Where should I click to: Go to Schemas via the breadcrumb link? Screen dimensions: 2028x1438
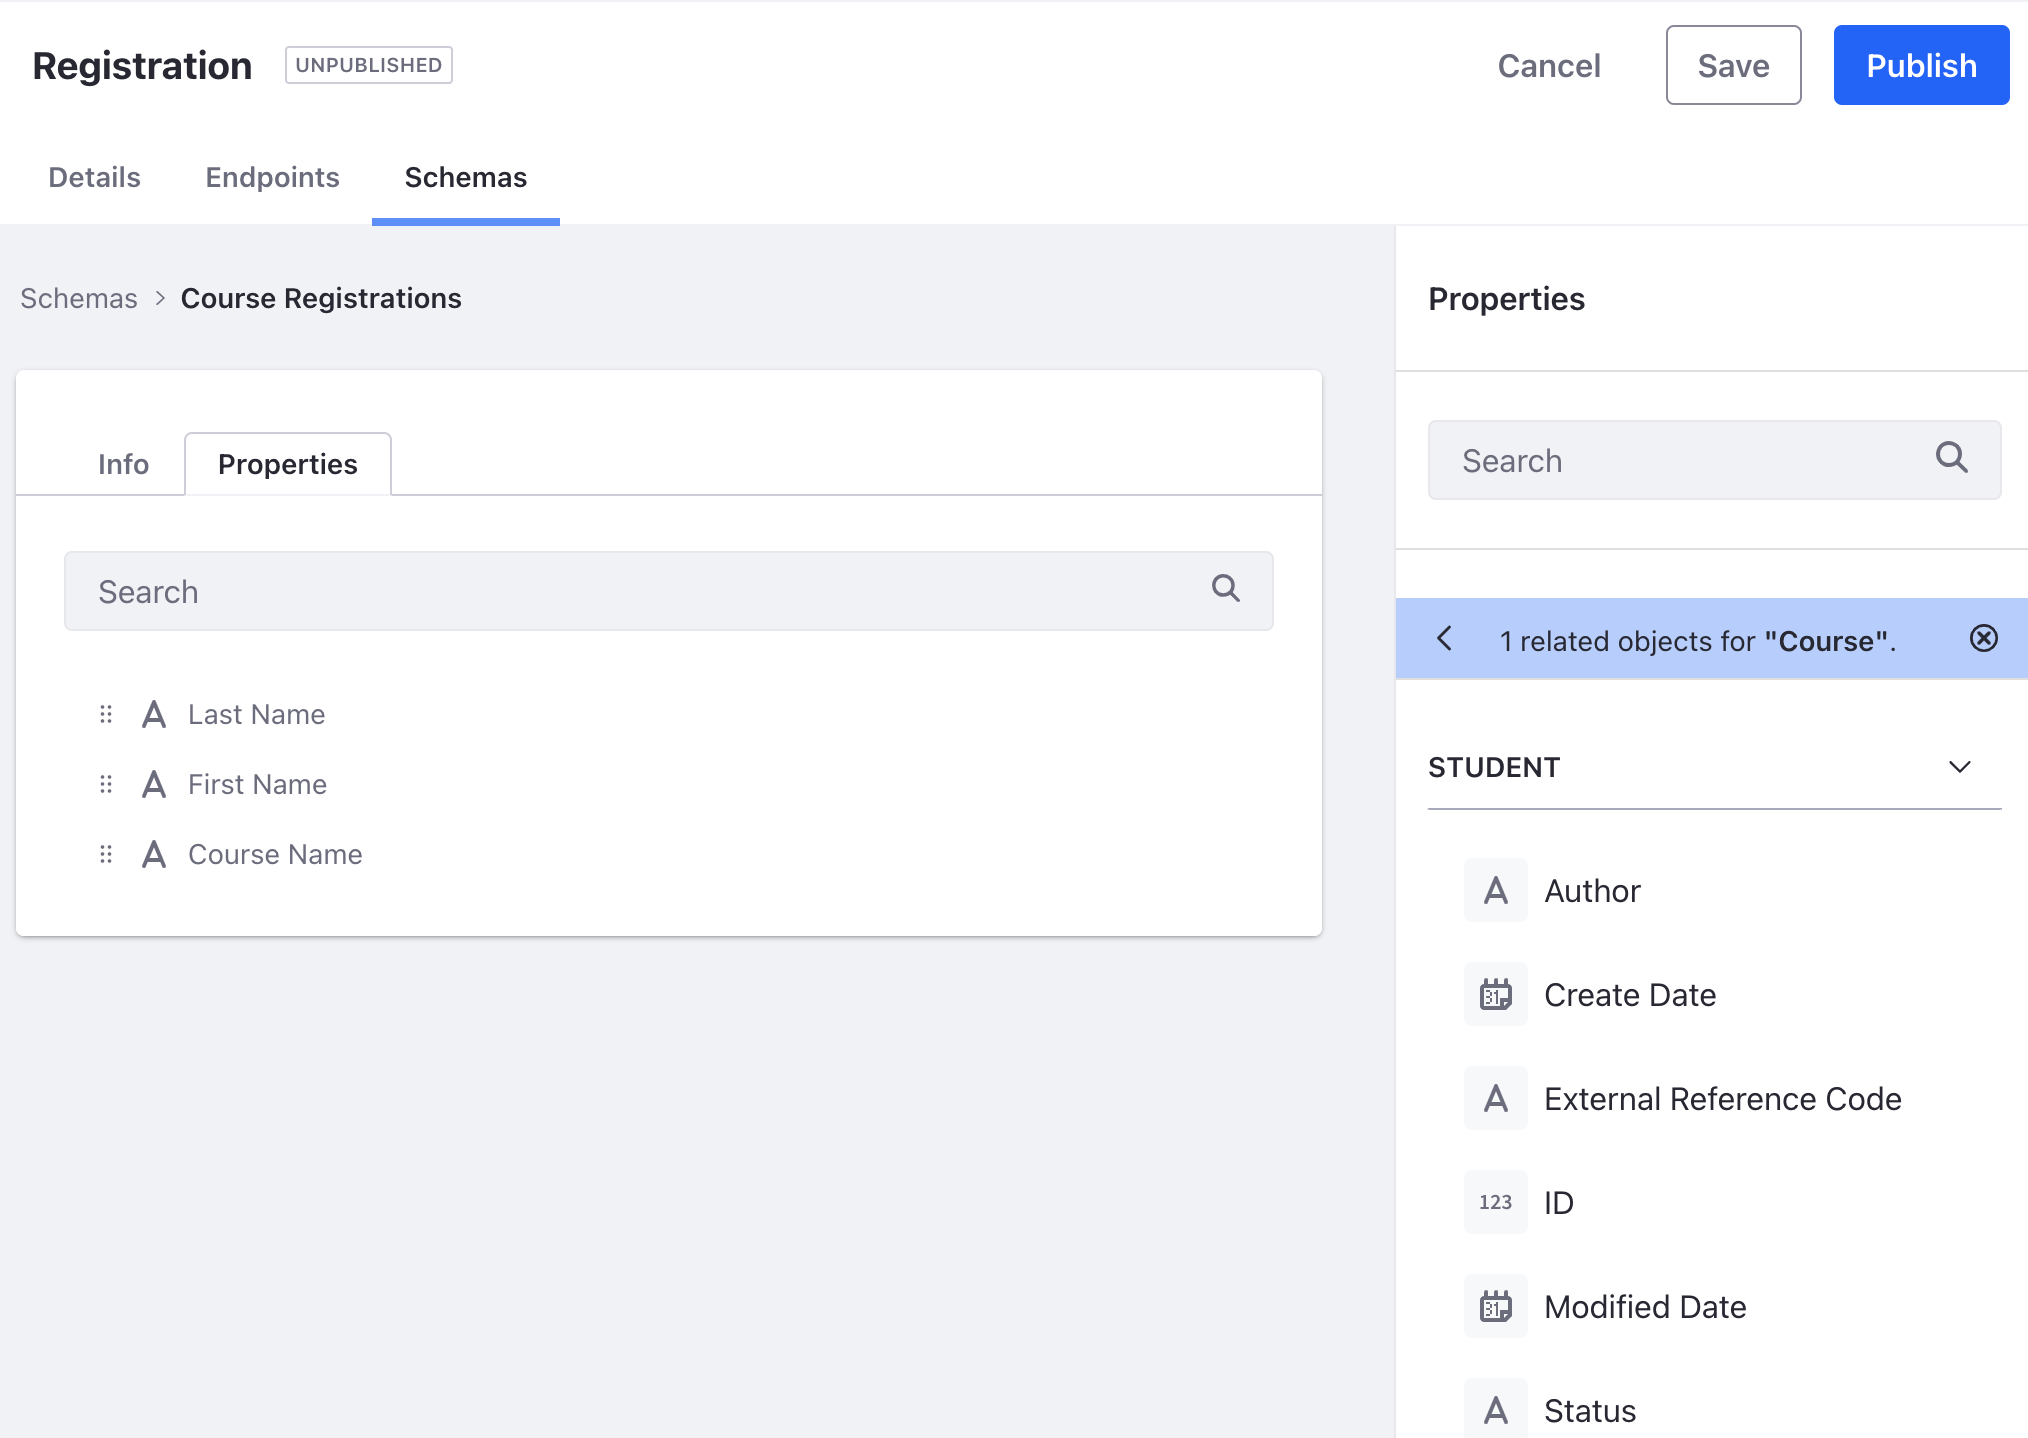click(x=79, y=298)
